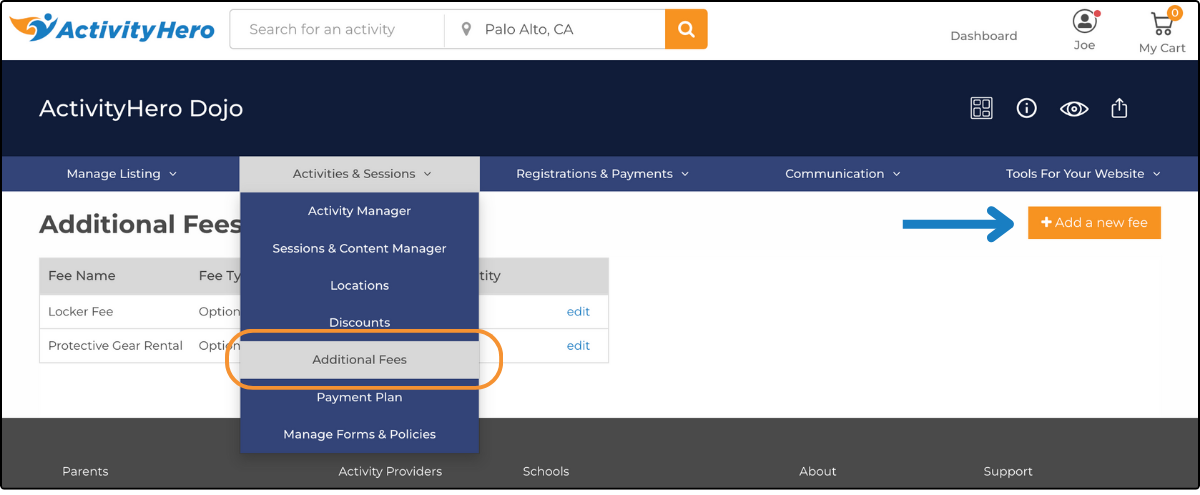Click the grid layout icon in banner

982,108
